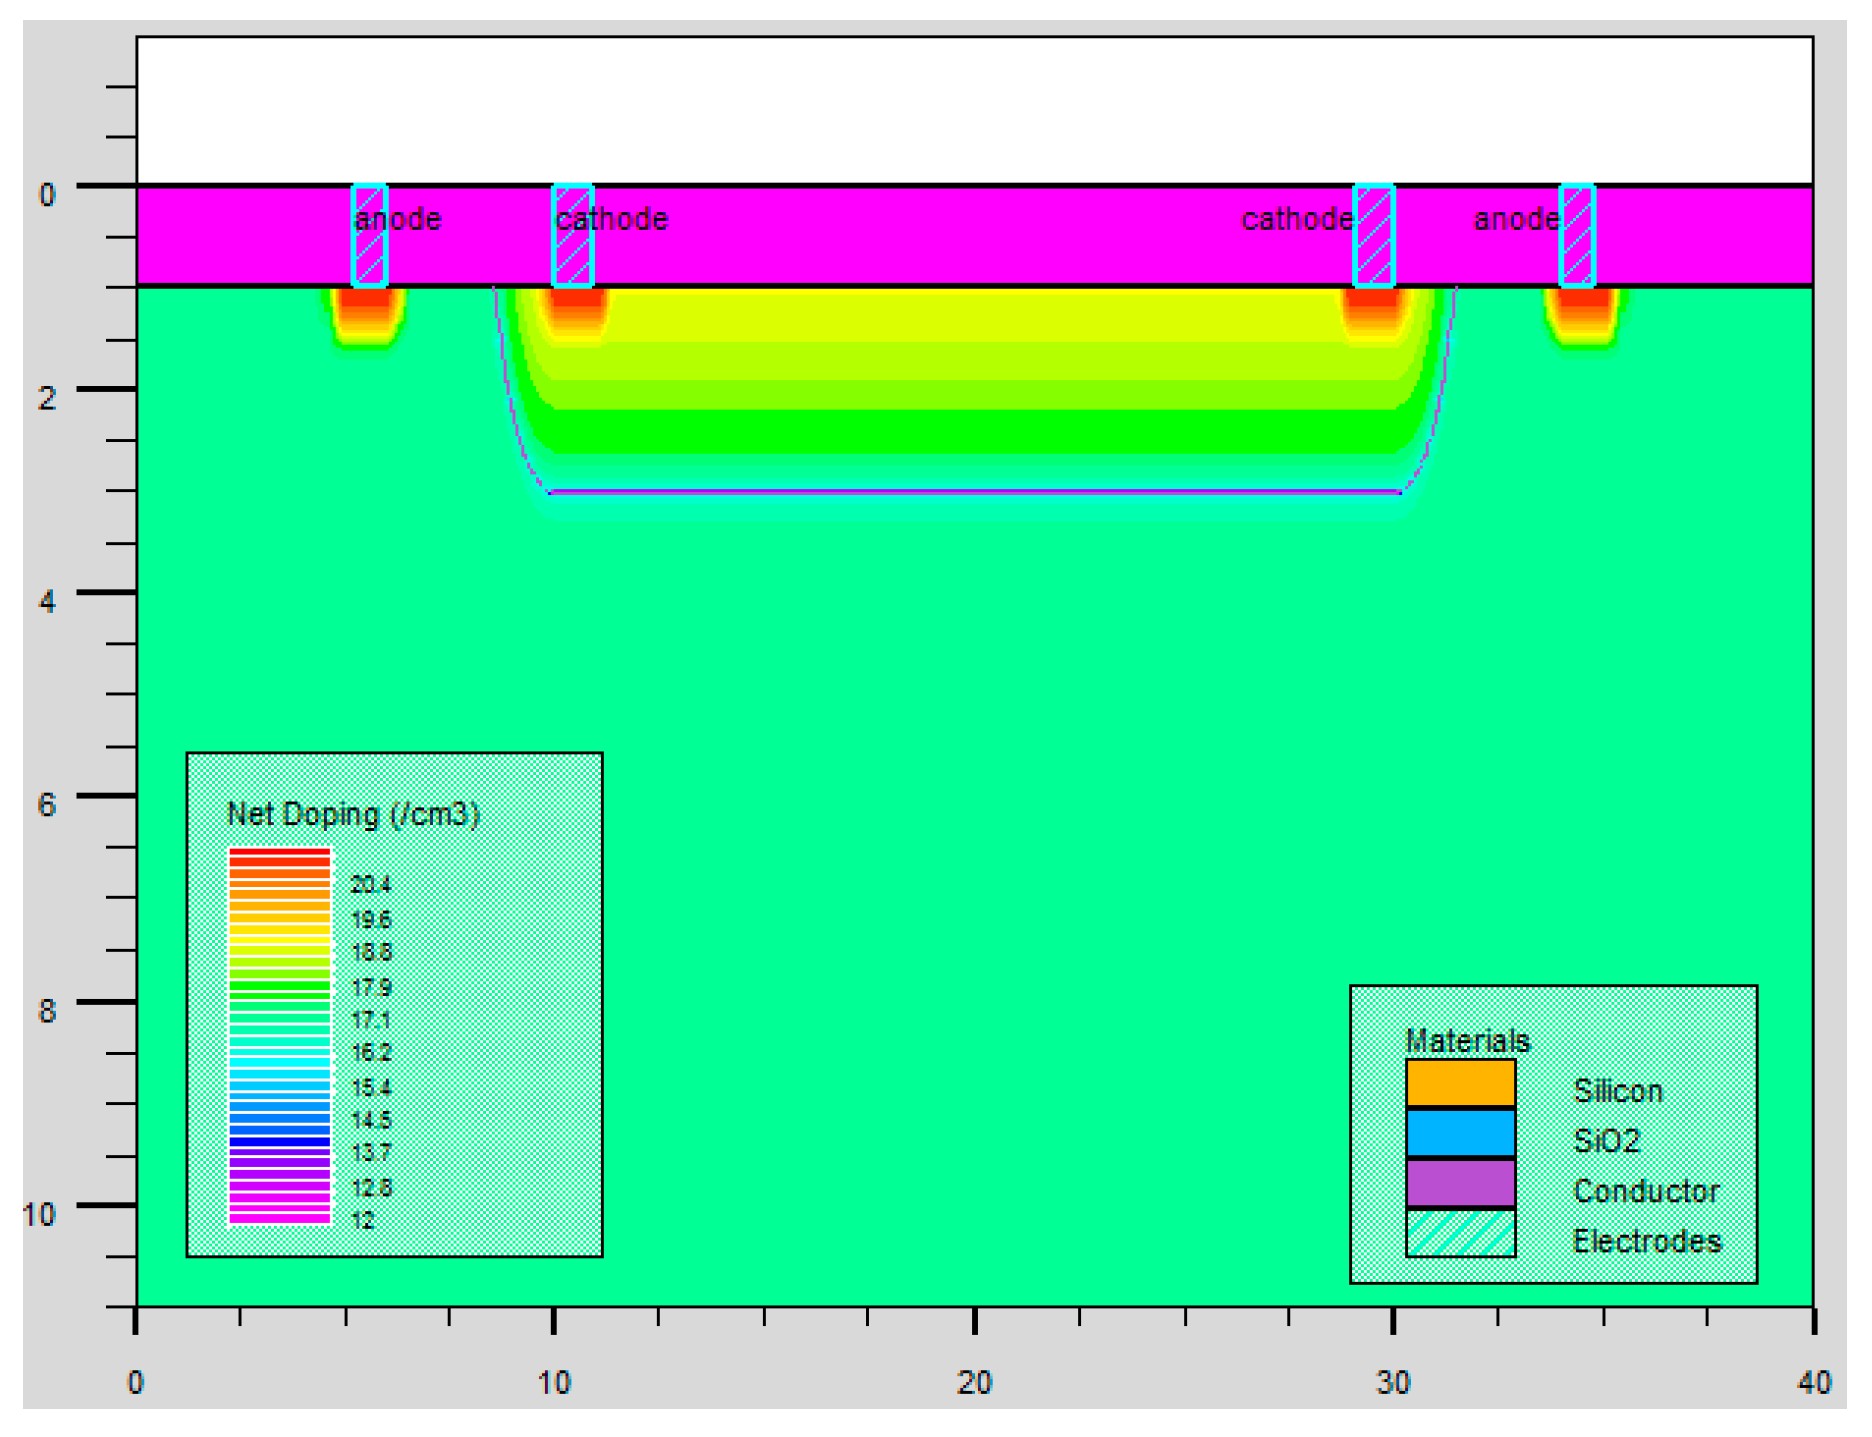Select the 'Materials' legend title
The image size is (1872, 1437).
pos(1467,1041)
